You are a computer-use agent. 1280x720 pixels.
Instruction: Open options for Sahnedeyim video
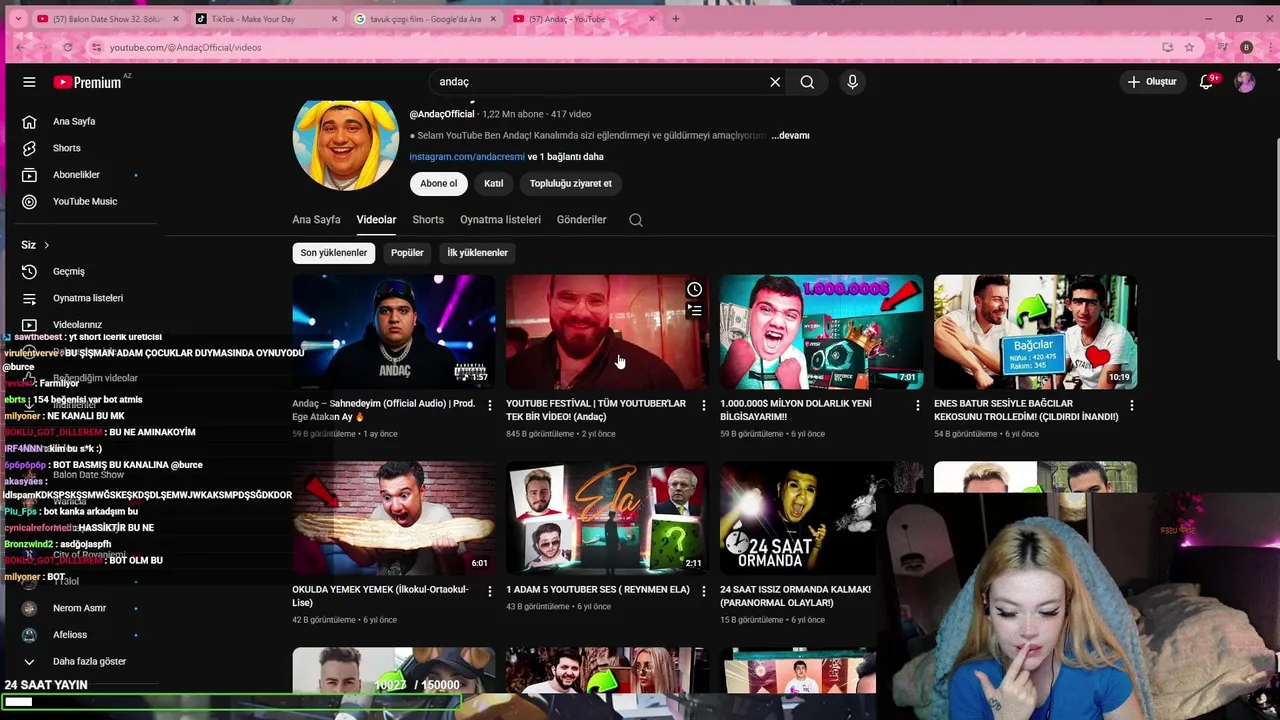[x=489, y=405]
